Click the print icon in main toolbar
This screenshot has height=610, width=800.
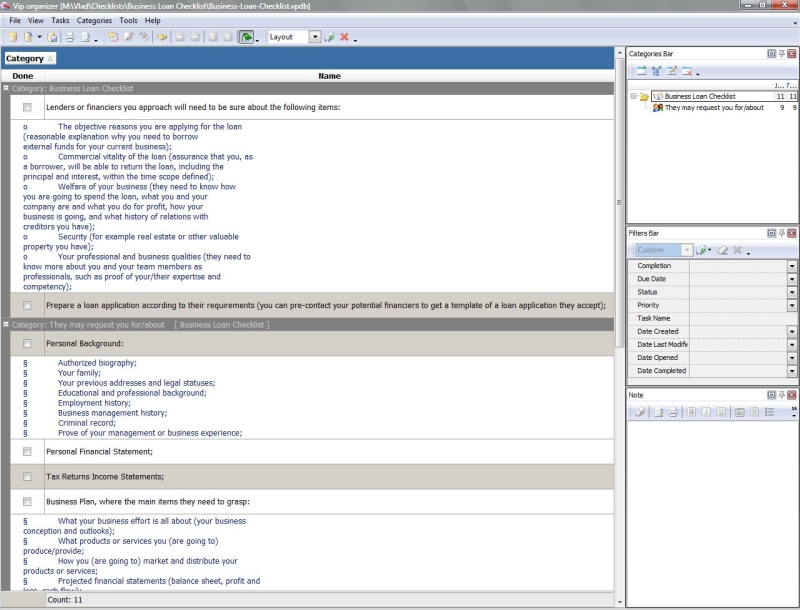pyautogui.click(x=70, y=37)
